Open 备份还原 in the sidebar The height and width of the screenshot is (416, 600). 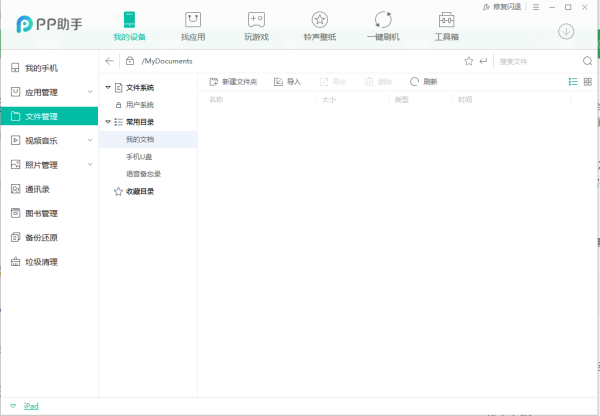coord(49,238)
